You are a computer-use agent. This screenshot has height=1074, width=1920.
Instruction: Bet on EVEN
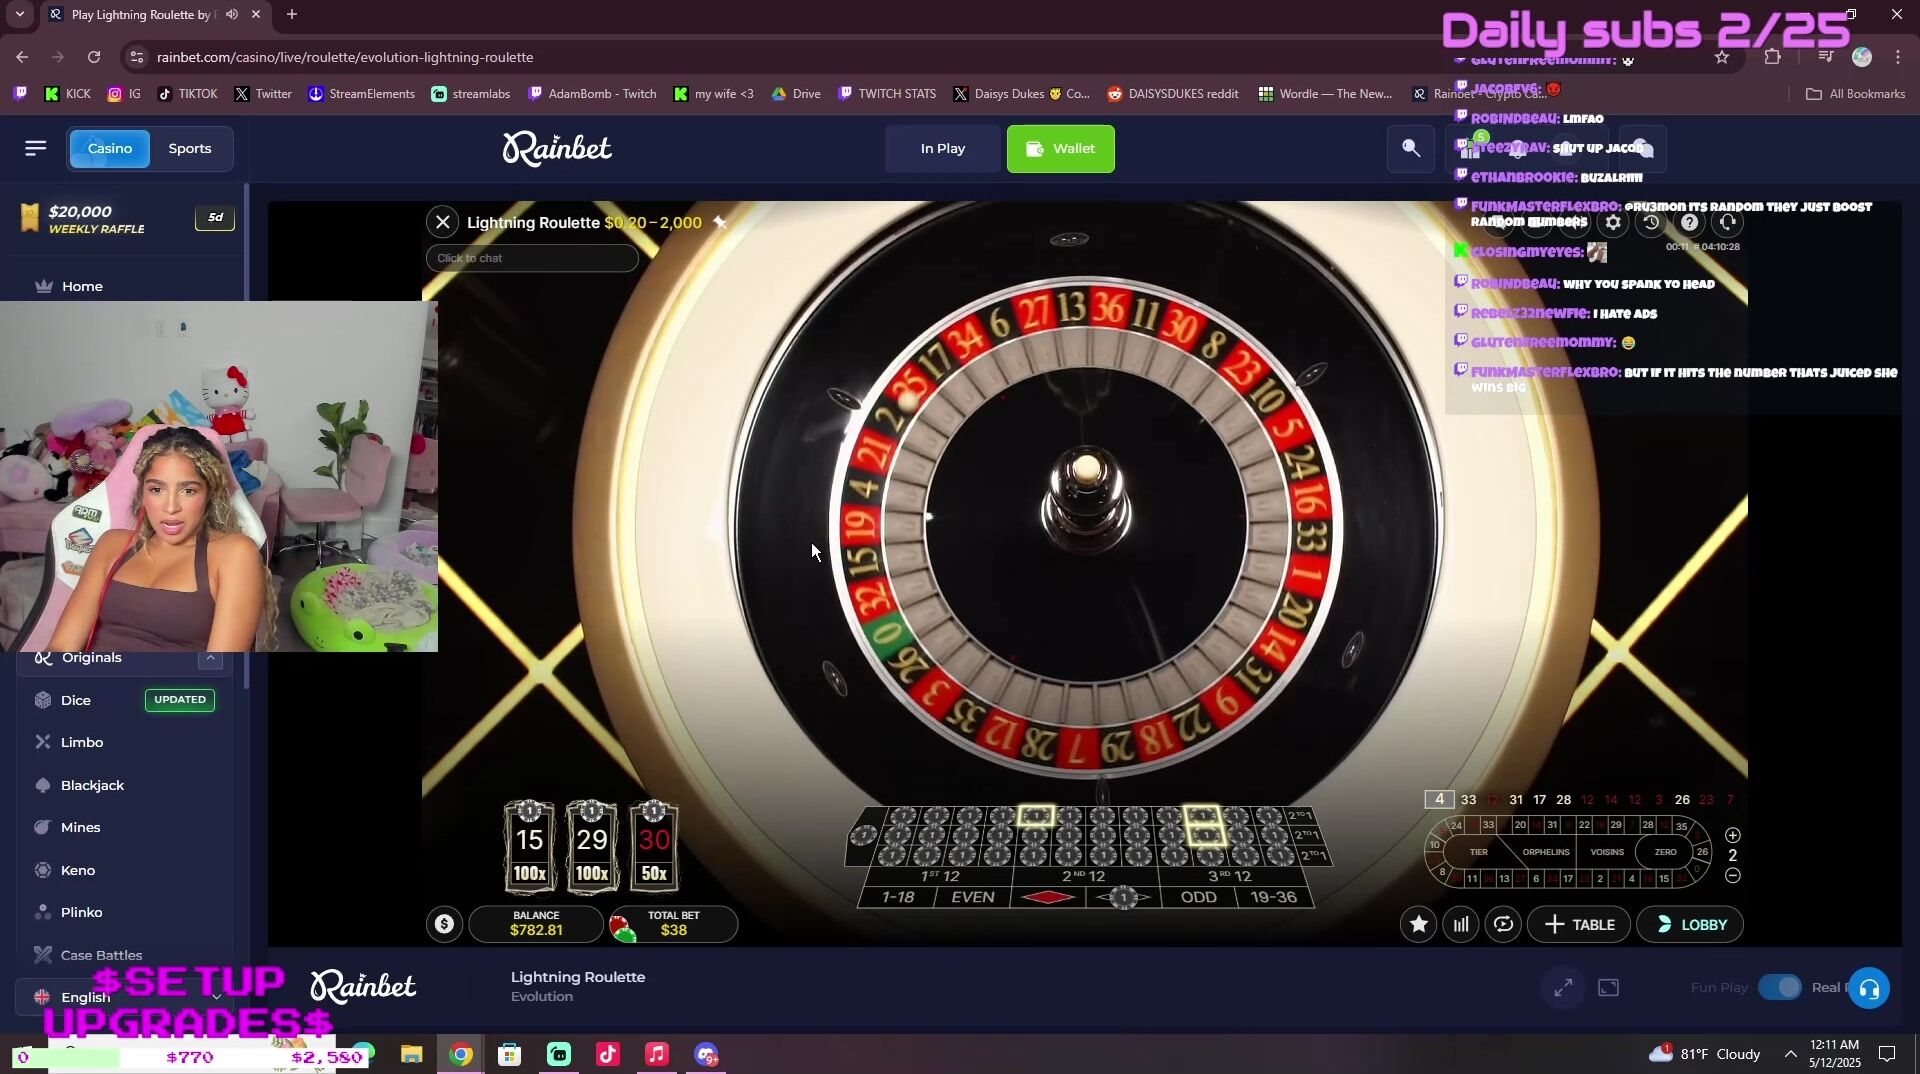973,897
